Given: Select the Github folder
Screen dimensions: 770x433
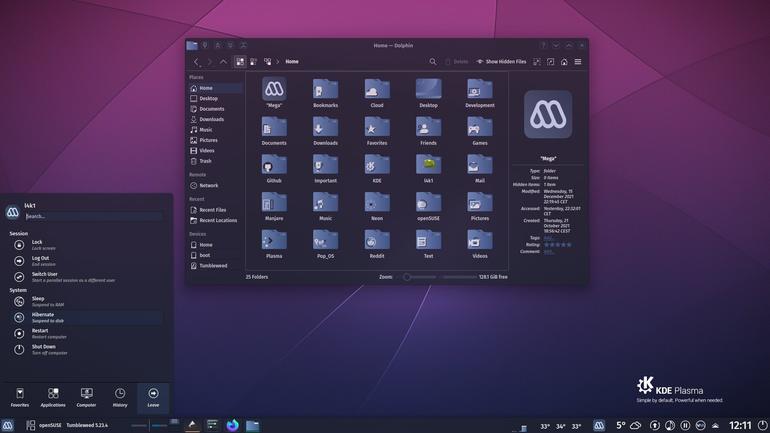Looking at the screenshot, I should pyautogui.click(x=274, y=168).
